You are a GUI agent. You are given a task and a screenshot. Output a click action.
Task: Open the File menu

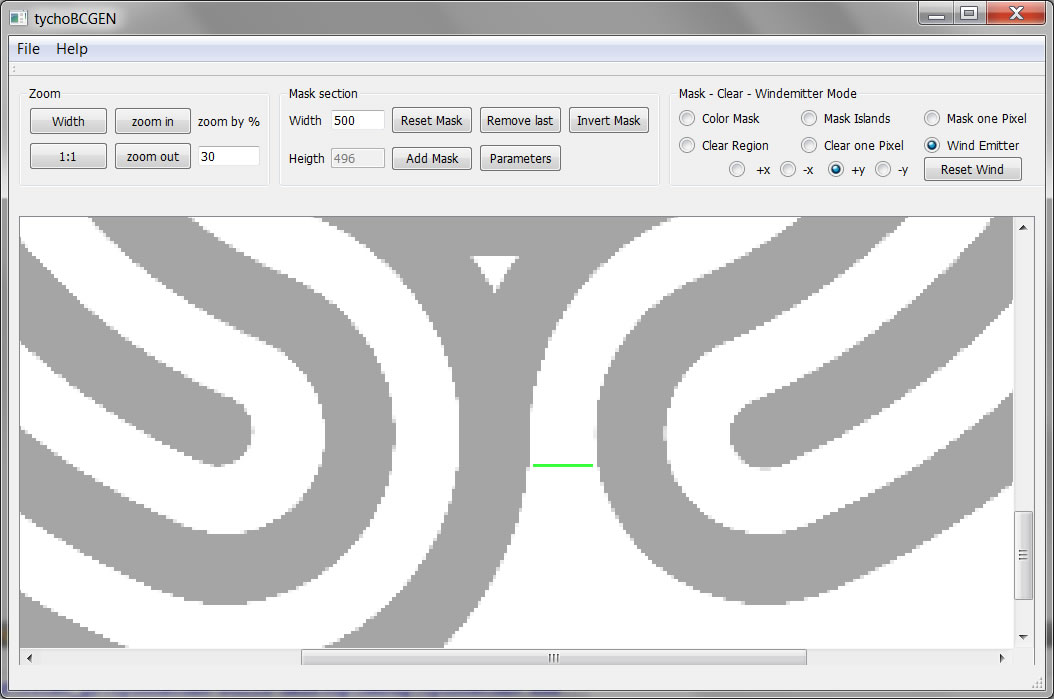28,49
